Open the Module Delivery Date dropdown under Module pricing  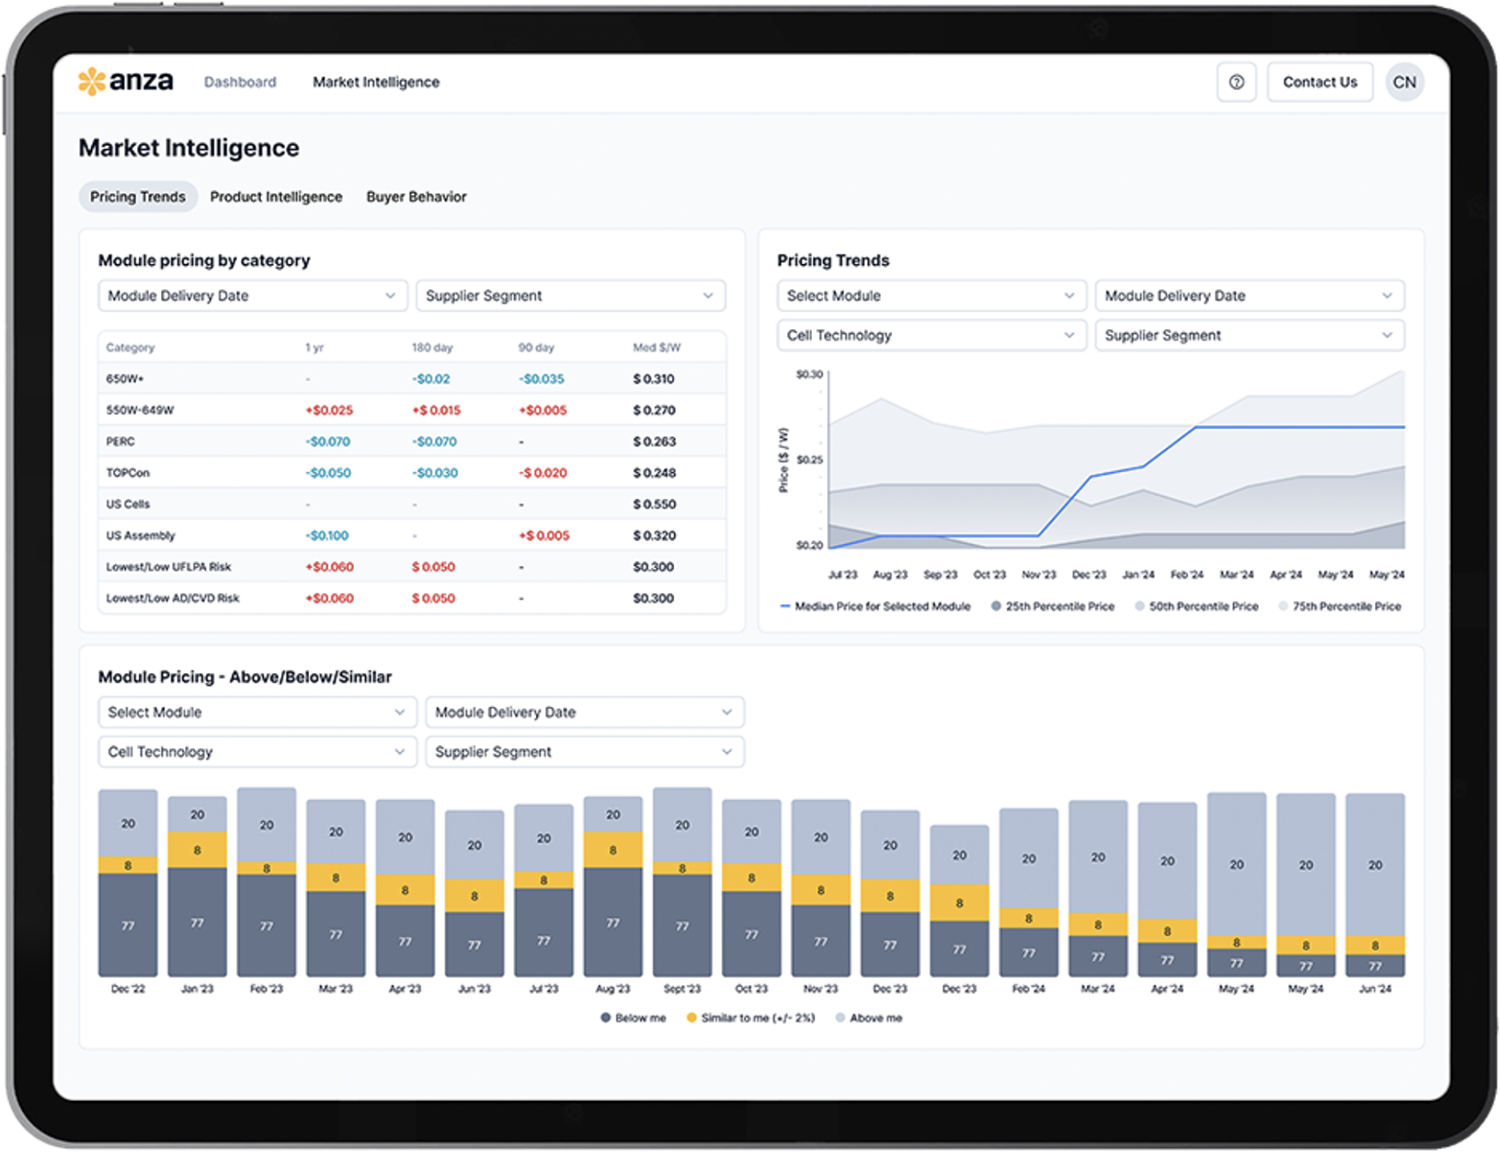[x=252, y=295]
